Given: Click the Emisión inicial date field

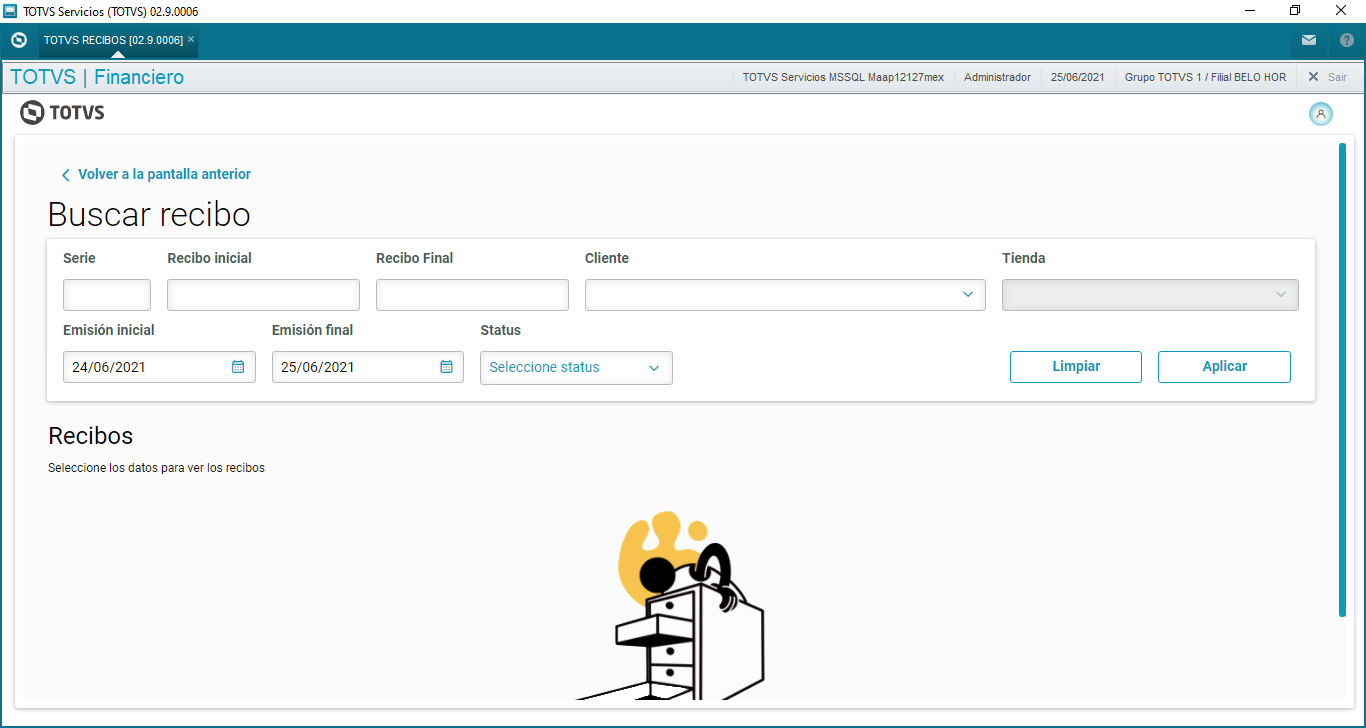Looking at the screenshot, I should (x=159, y=367).
